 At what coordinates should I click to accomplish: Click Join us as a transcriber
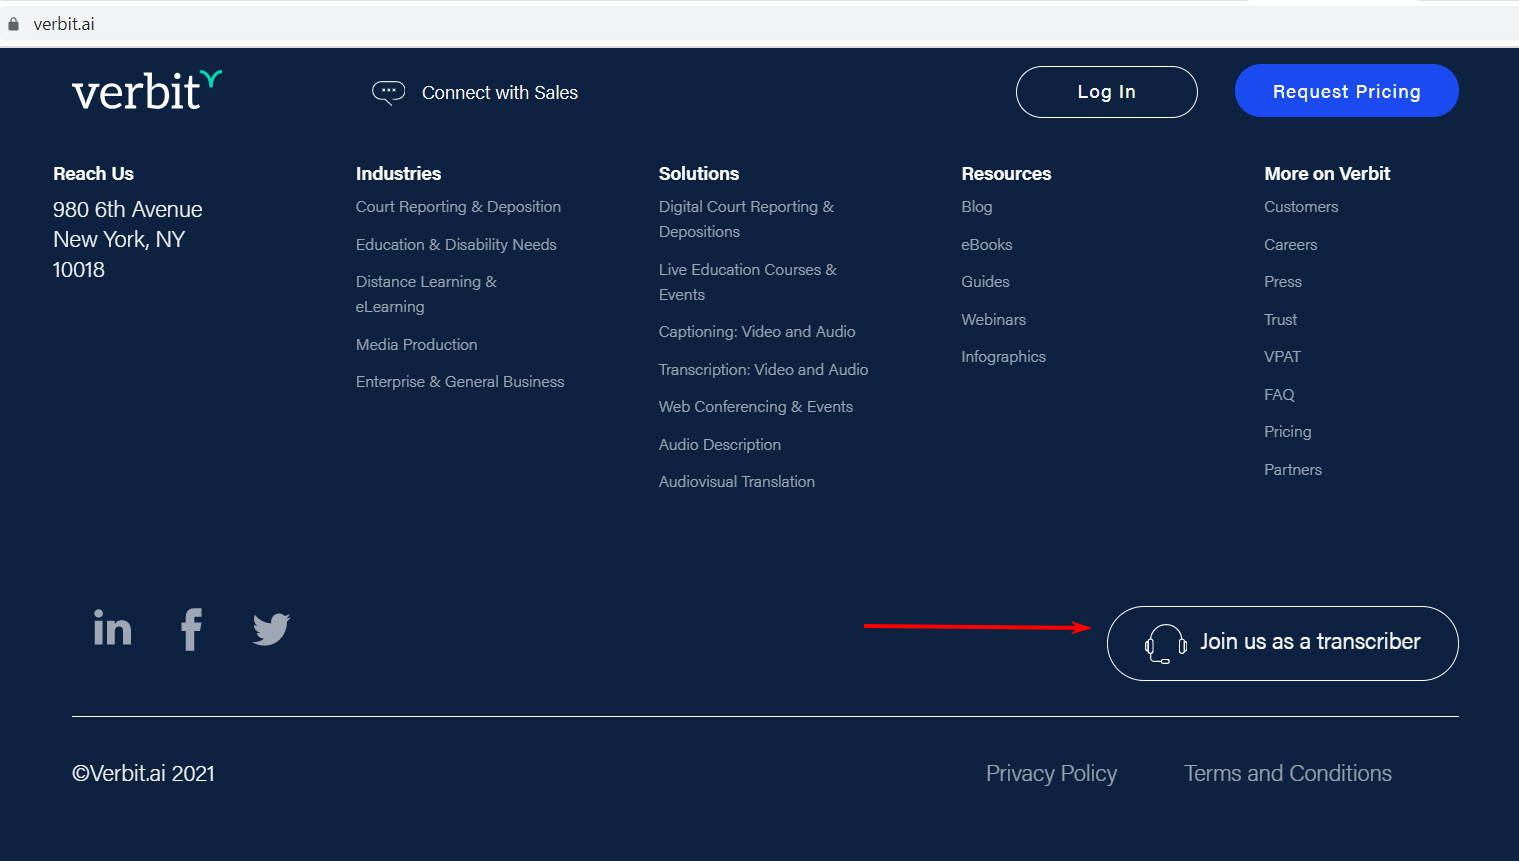pyautogui.click(x=1309, y=642)
